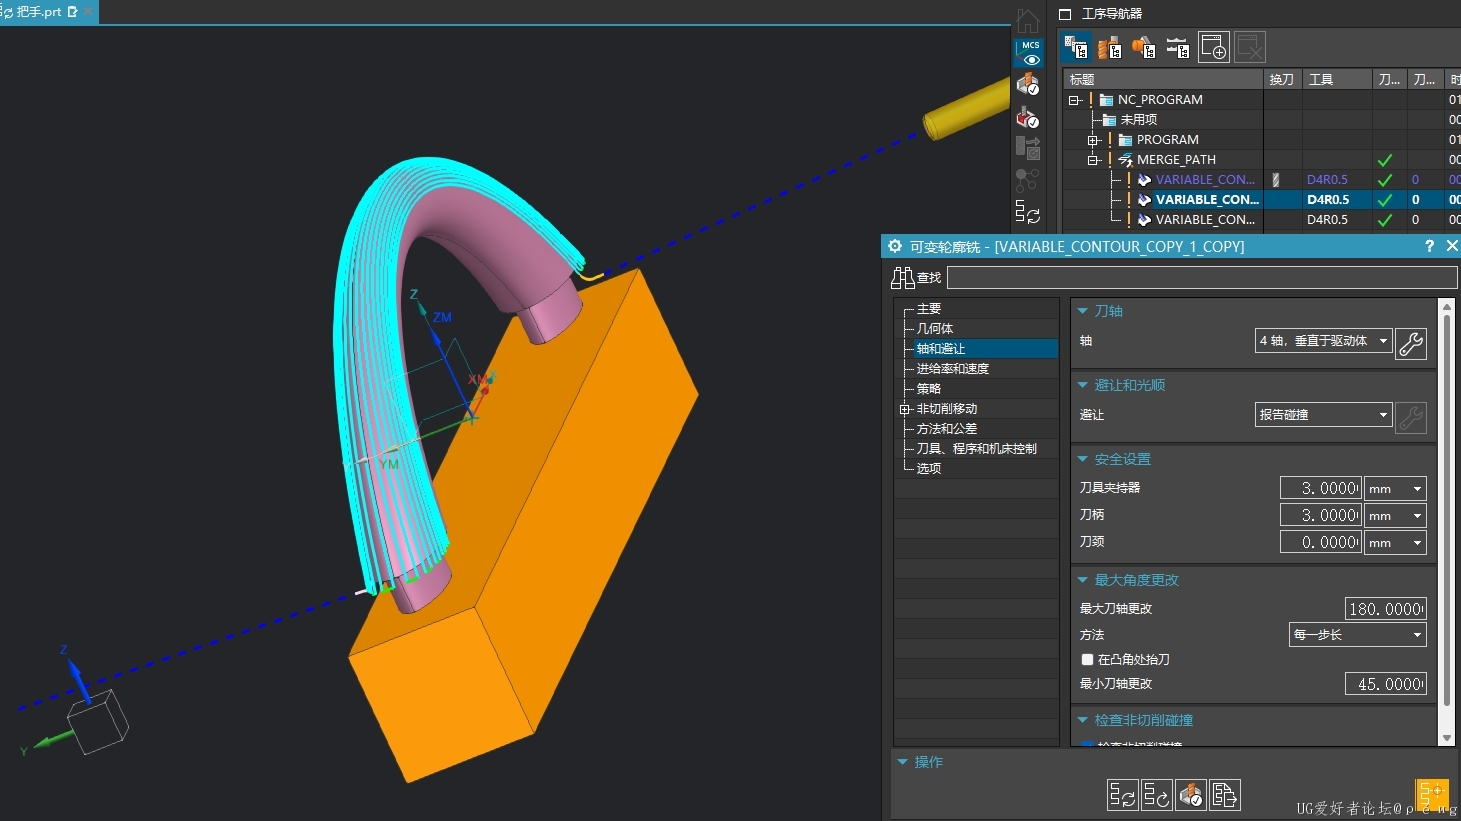Click the 最小刀轴更改 value field

1386,684
